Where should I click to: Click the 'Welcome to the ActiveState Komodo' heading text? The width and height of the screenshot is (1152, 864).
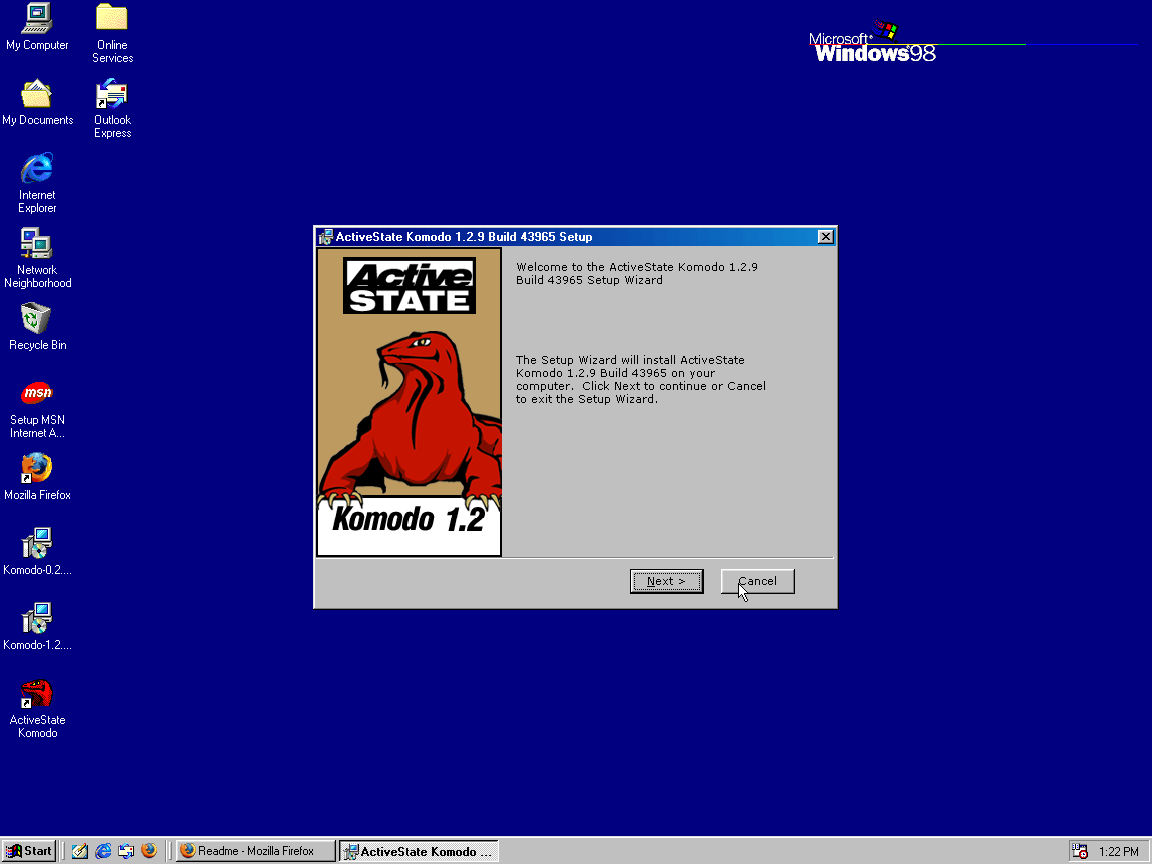pos(637,273)
